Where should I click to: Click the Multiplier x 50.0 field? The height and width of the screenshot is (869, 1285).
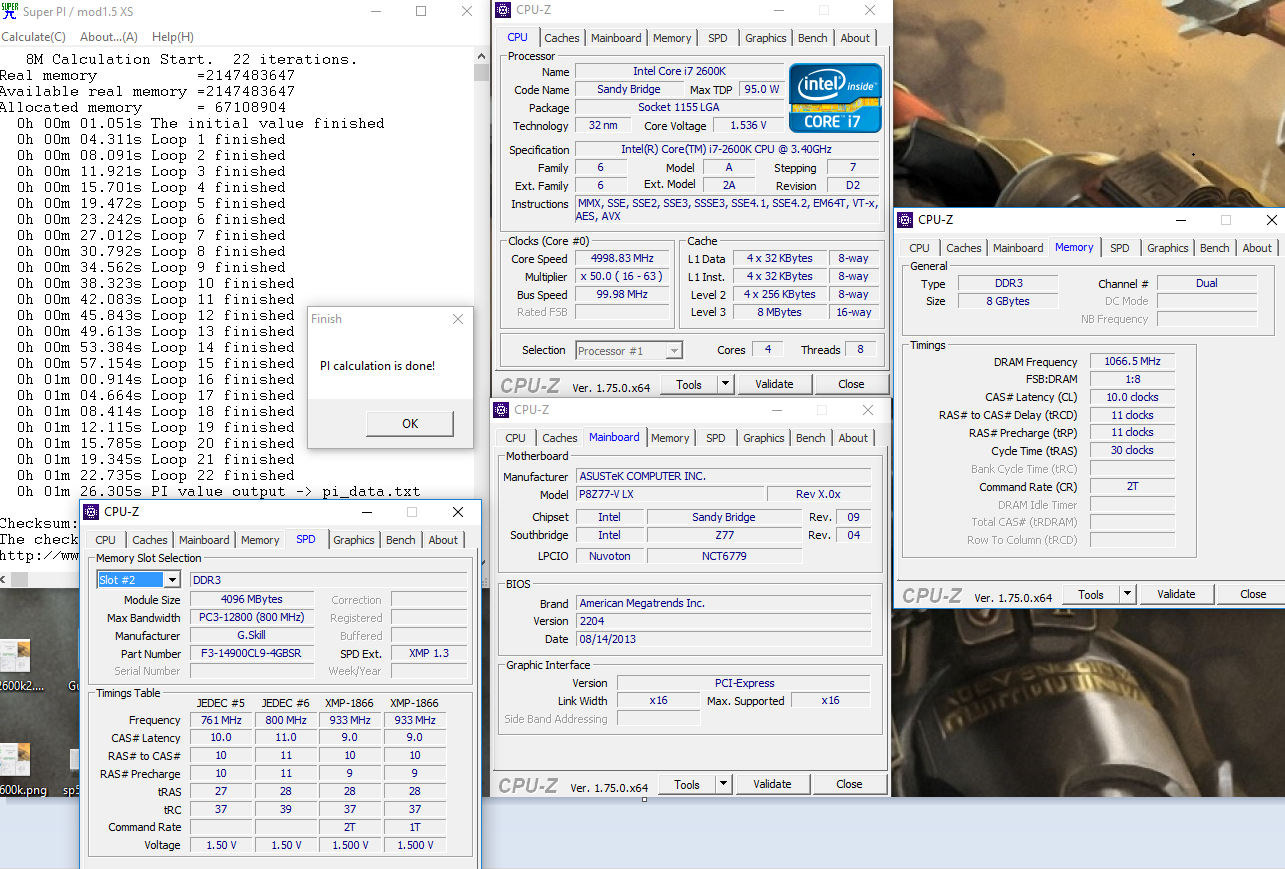click(624, 277)
